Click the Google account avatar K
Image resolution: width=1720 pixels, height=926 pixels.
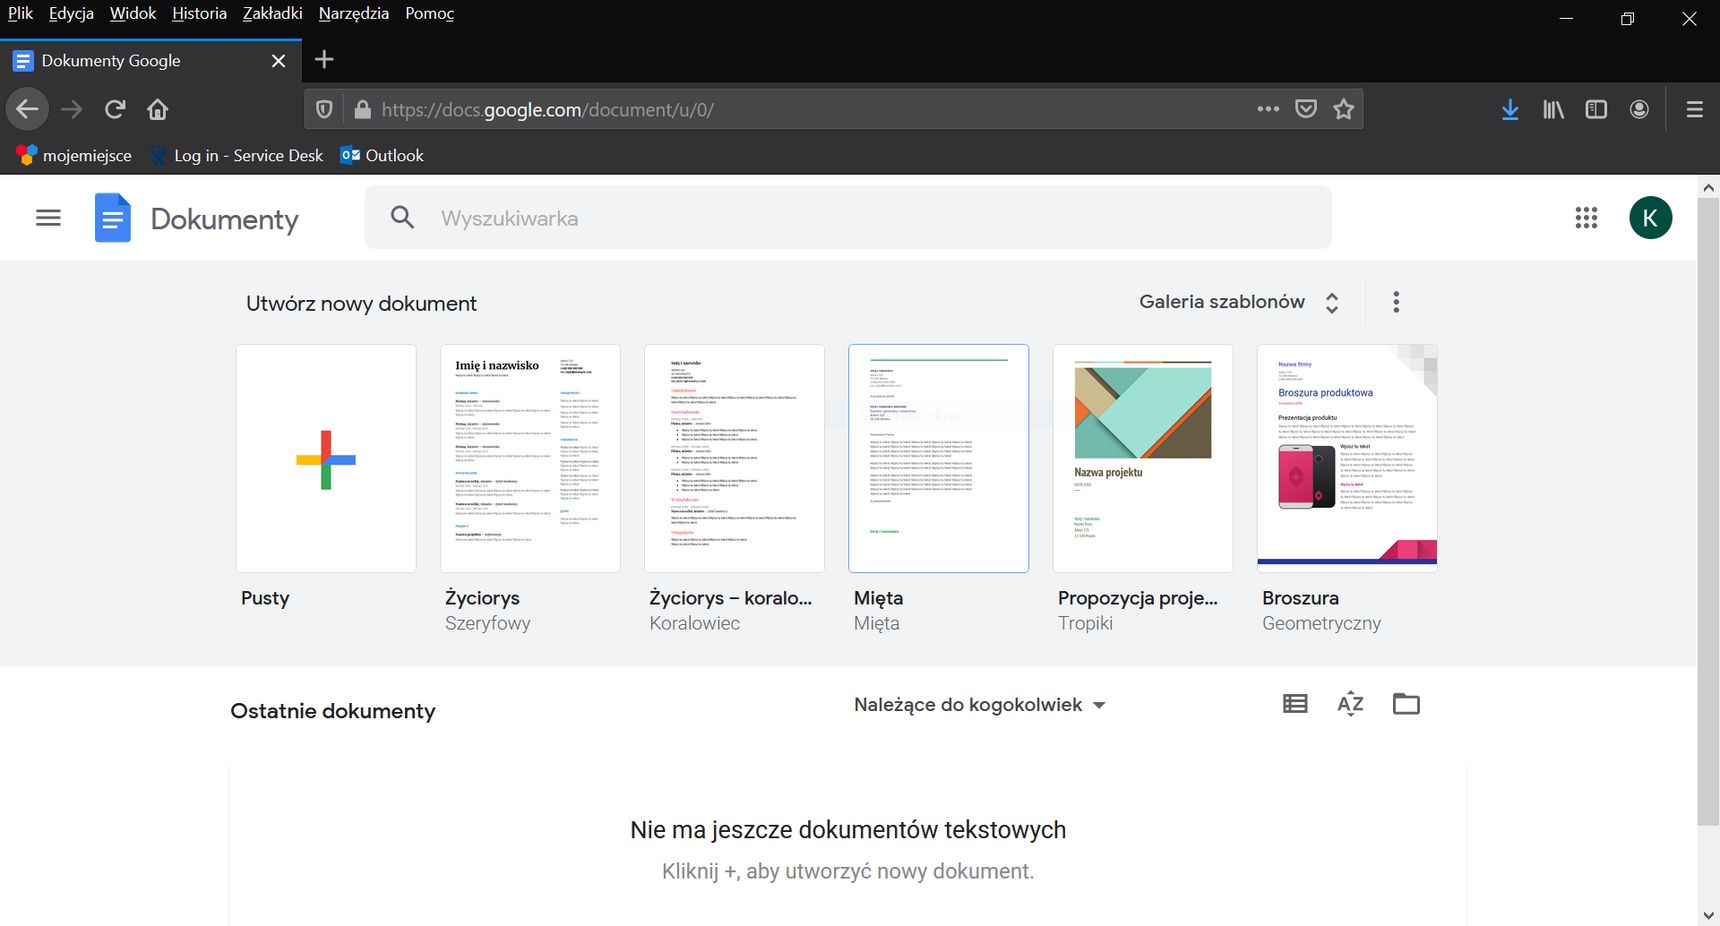click(1650, 218)
